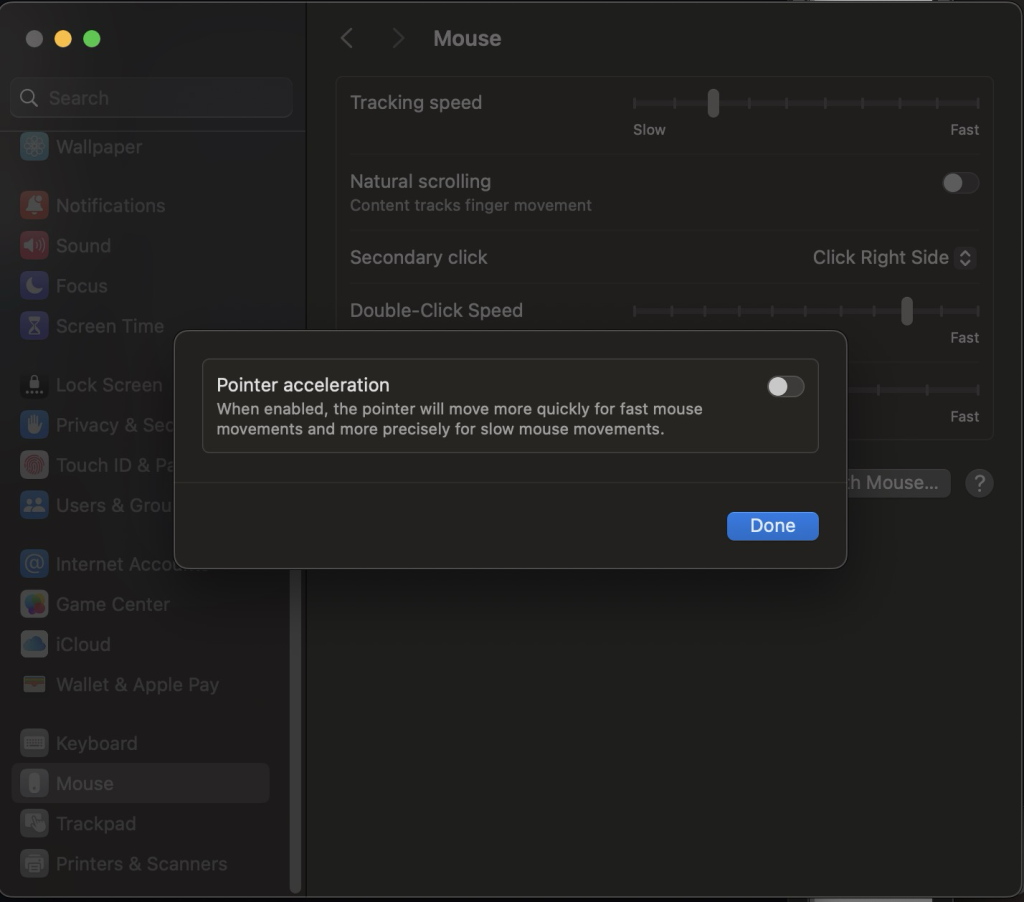Open the Secondary click dropdown
The height and width of the screenshot is (902, 1024).
893,257
